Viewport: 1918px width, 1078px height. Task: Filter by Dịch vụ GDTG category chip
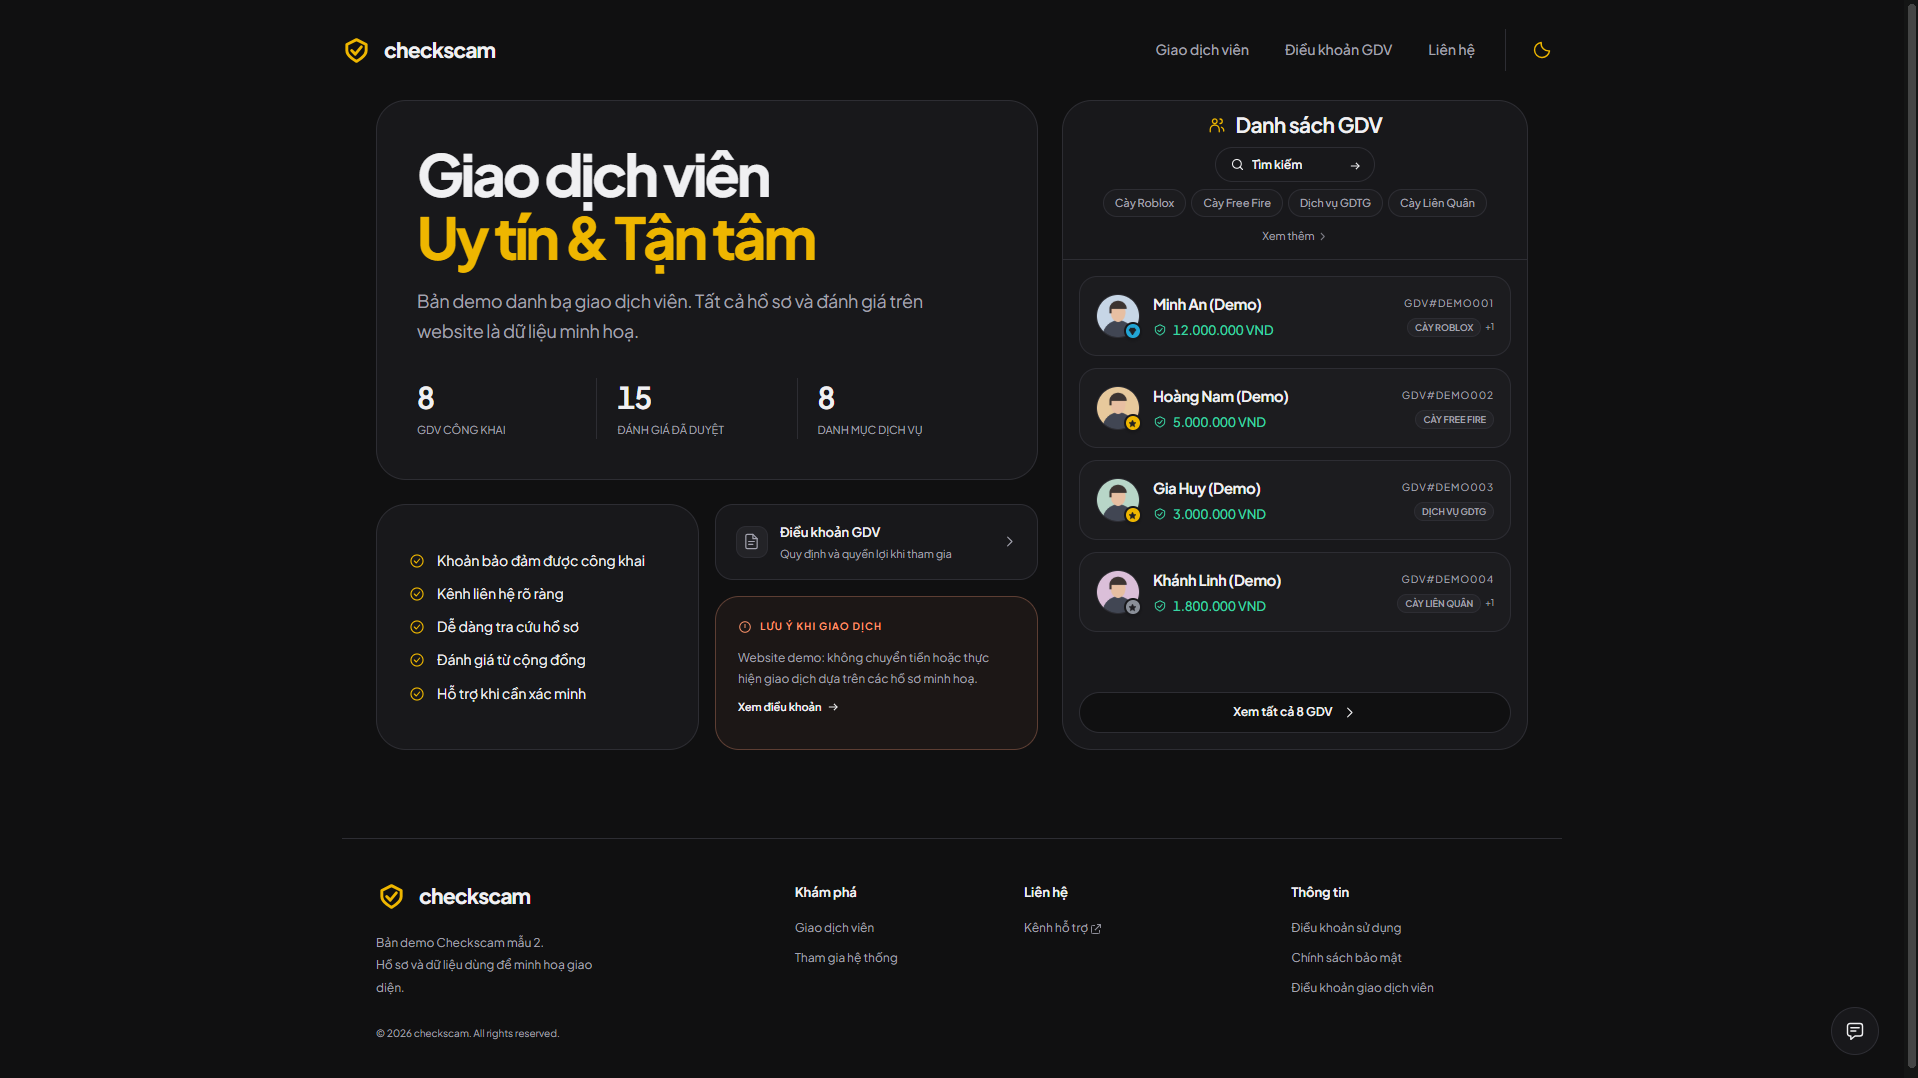pyautogui.click(x=1335, y=203)
